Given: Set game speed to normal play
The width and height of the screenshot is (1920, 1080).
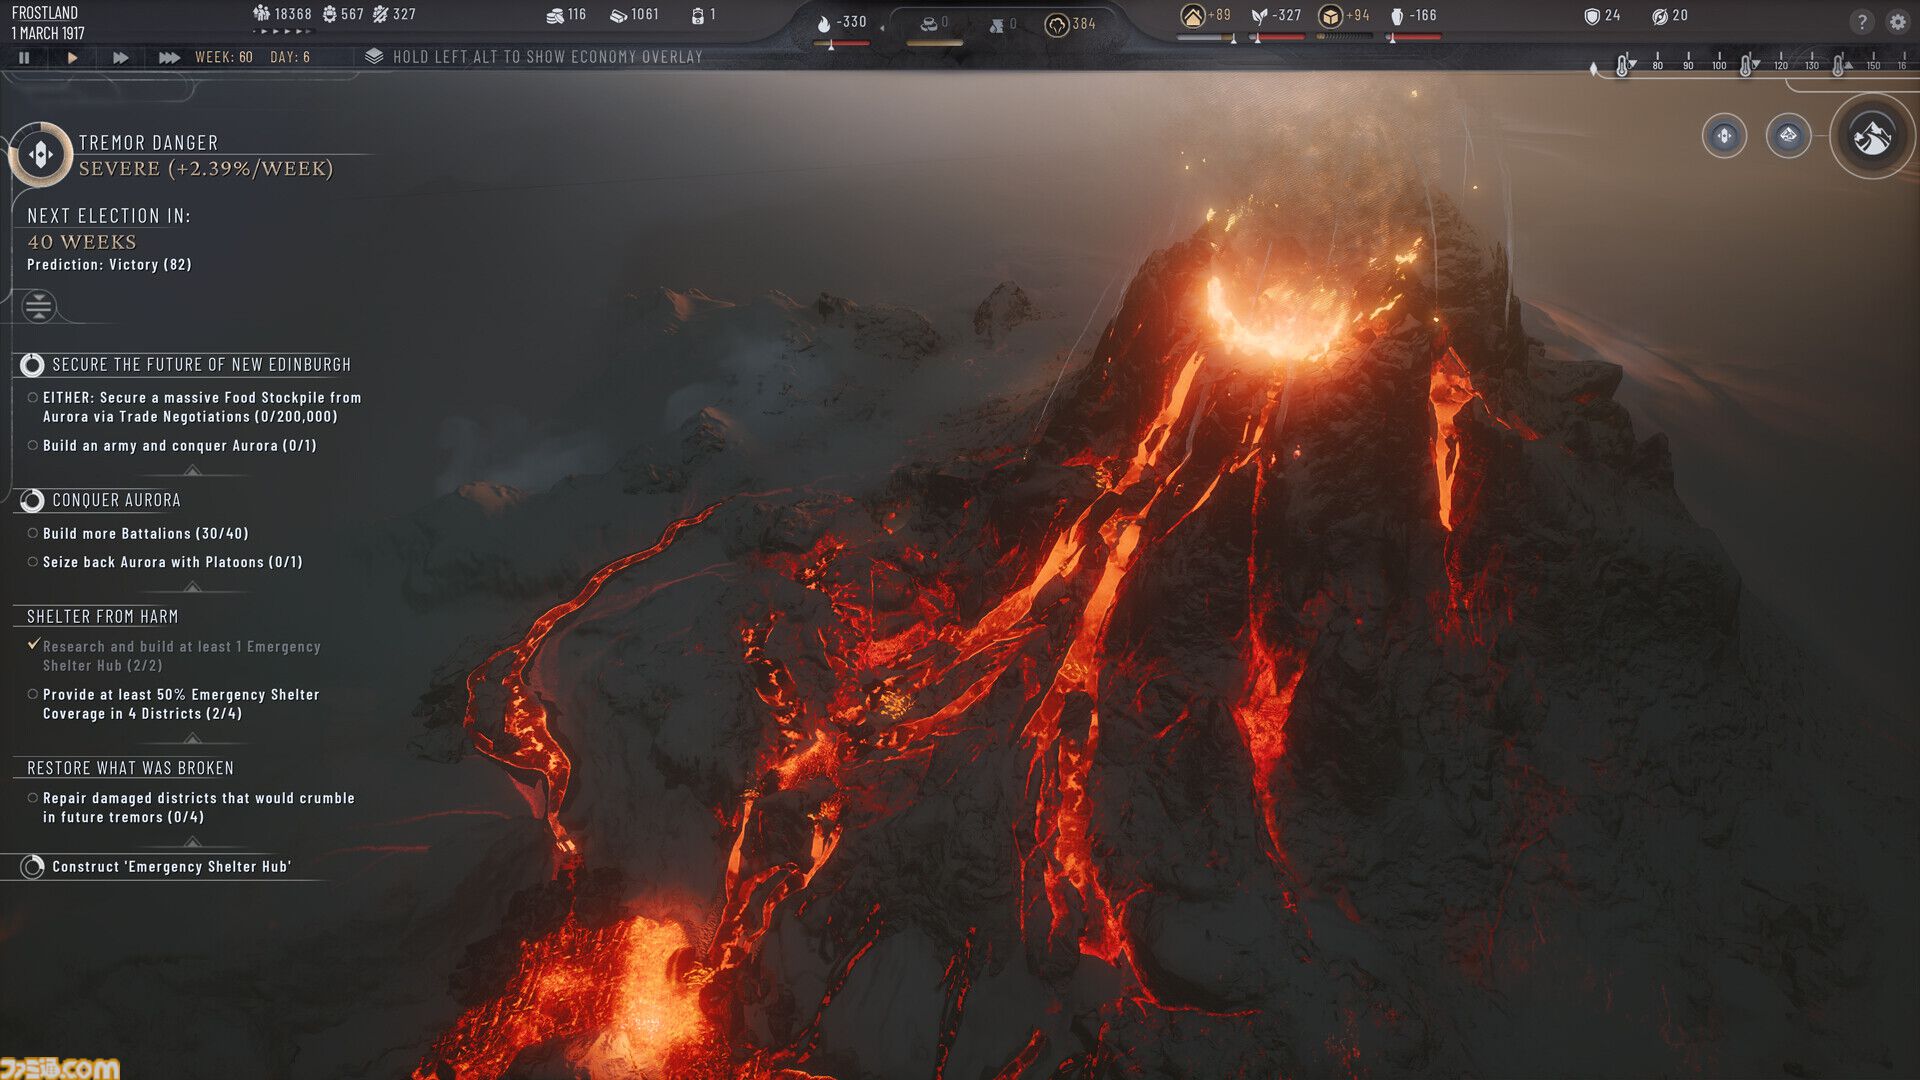Looking at the screenshot, I should coord(72,58).
